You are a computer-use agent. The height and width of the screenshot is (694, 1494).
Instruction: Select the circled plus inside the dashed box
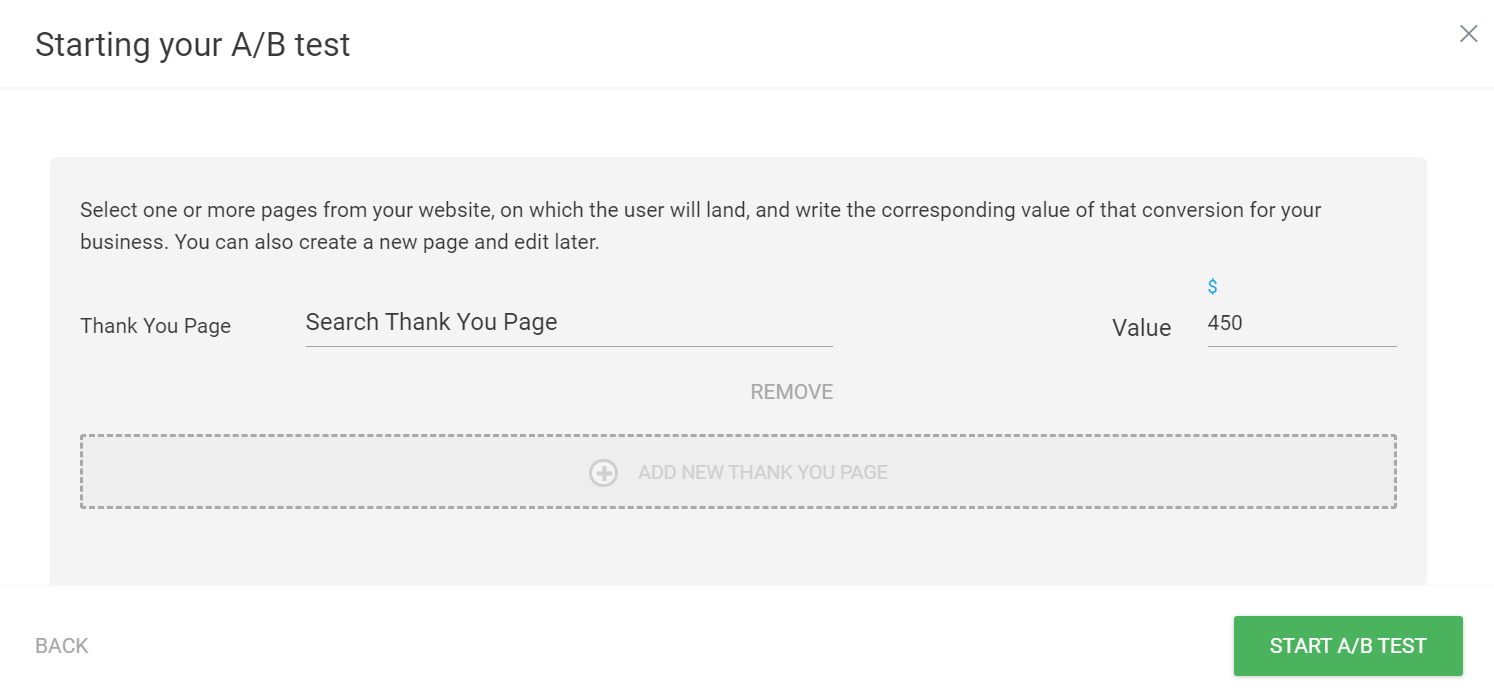pyautogui.click(x=604, y=472)
